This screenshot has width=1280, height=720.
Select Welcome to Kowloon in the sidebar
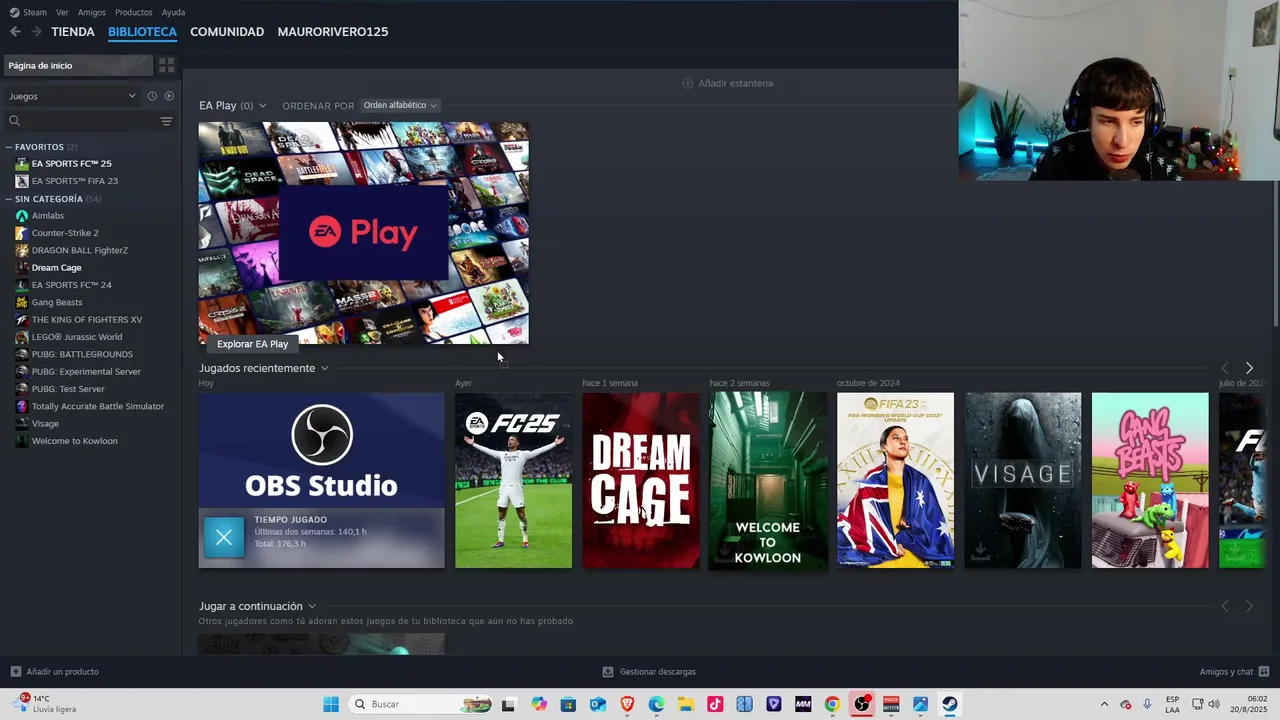(x=74, y=441)
